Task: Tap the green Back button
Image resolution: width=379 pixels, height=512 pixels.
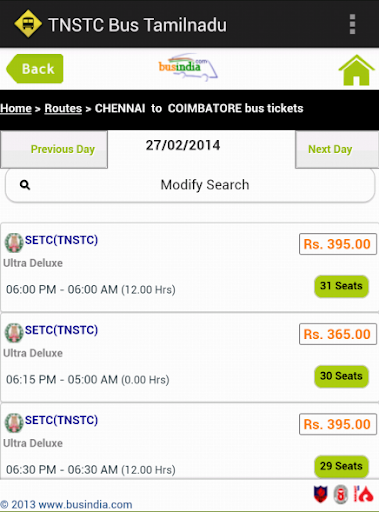Action: pyautogui.click(x=35, y=69)
